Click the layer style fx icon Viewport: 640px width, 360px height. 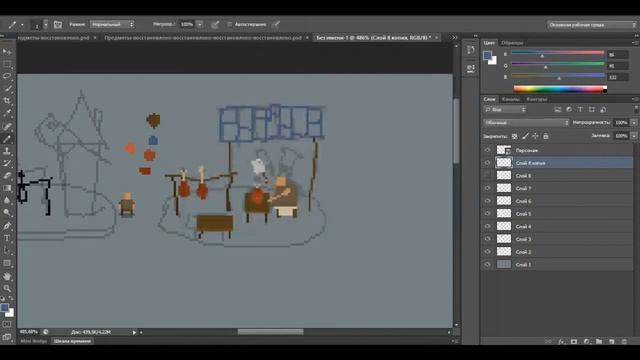[x=562, y=341]
